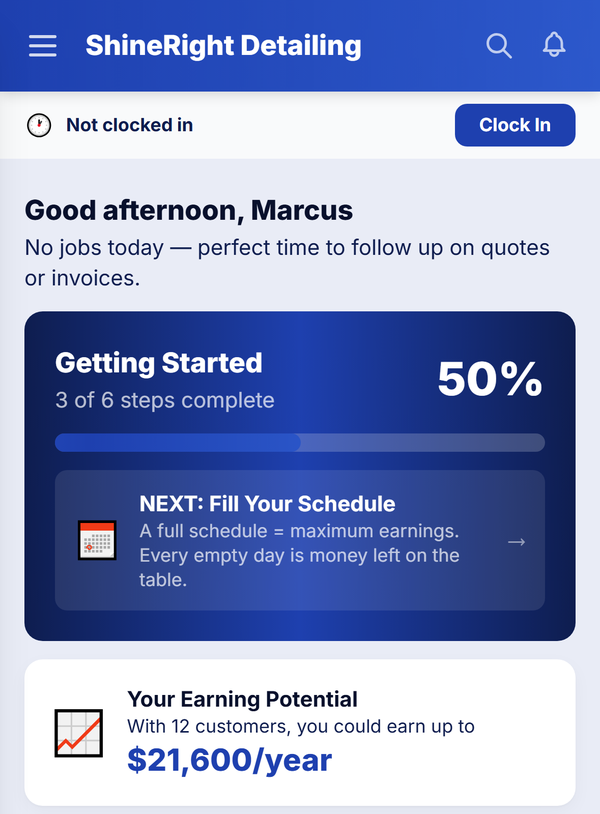Click the earnings chart icon

point(79,733)
